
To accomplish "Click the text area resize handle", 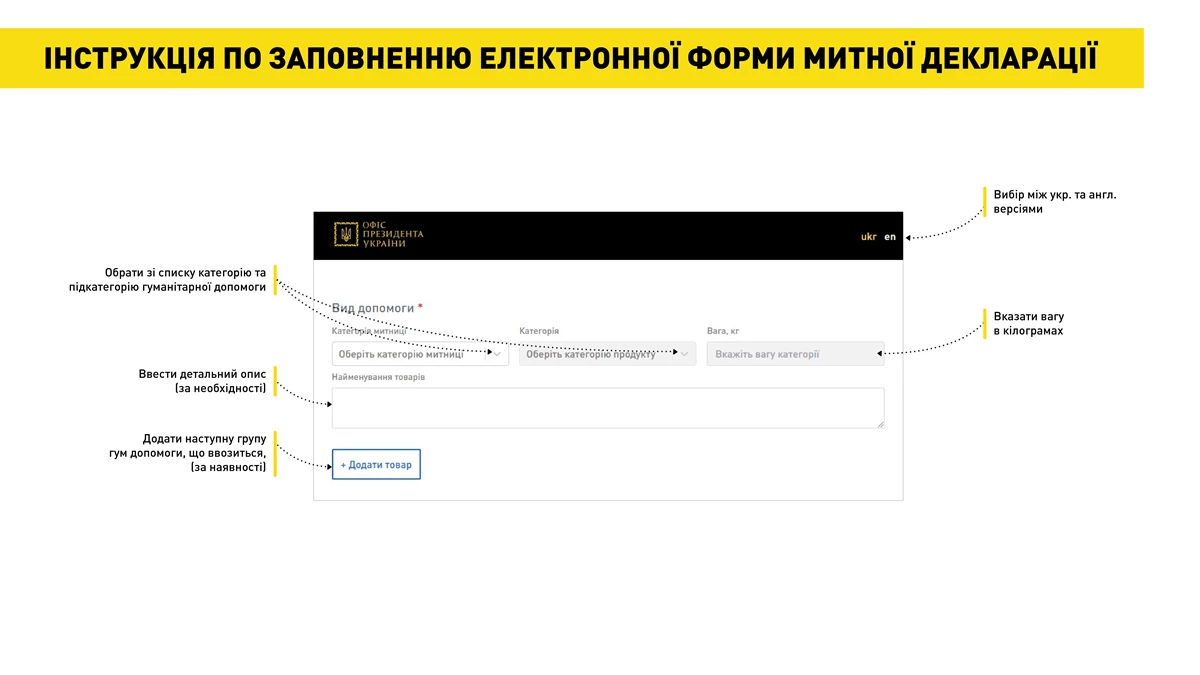I will 880,424.
